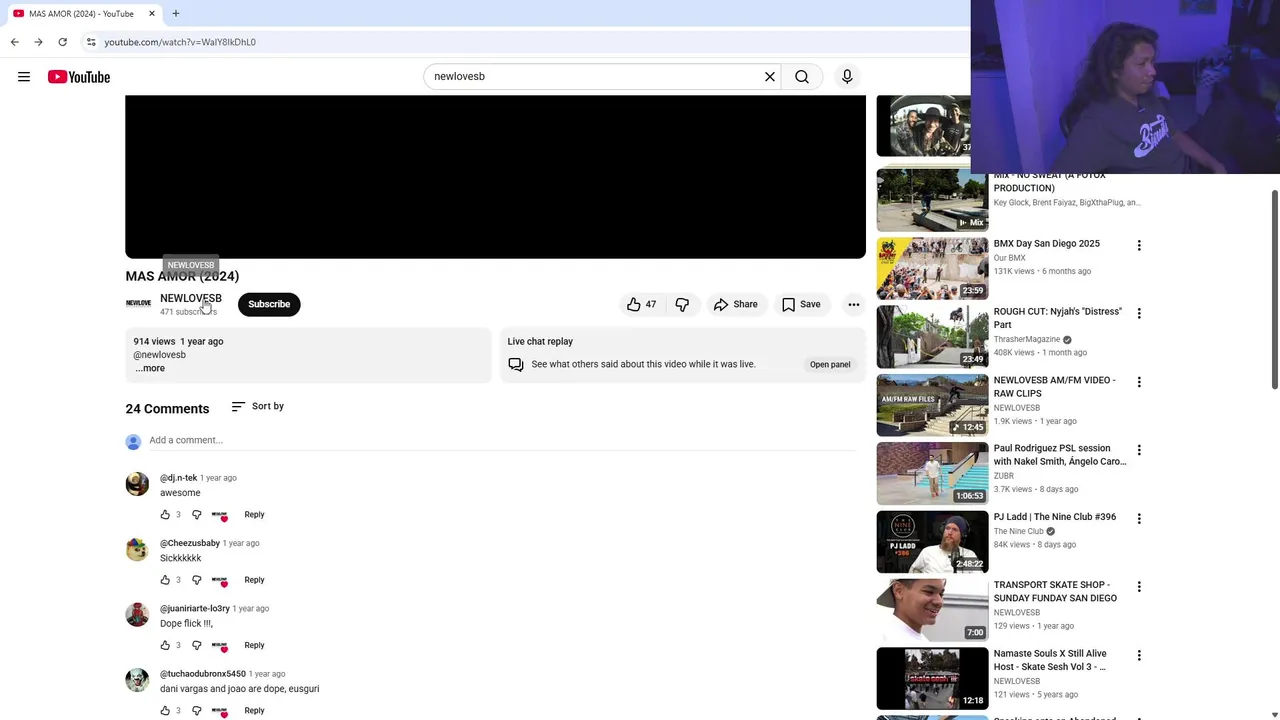The height and width of the screenshot is (720, 1280).
Task: Like the MAS AMOR video
Action: pyautogui.click(x=642, y=304)
